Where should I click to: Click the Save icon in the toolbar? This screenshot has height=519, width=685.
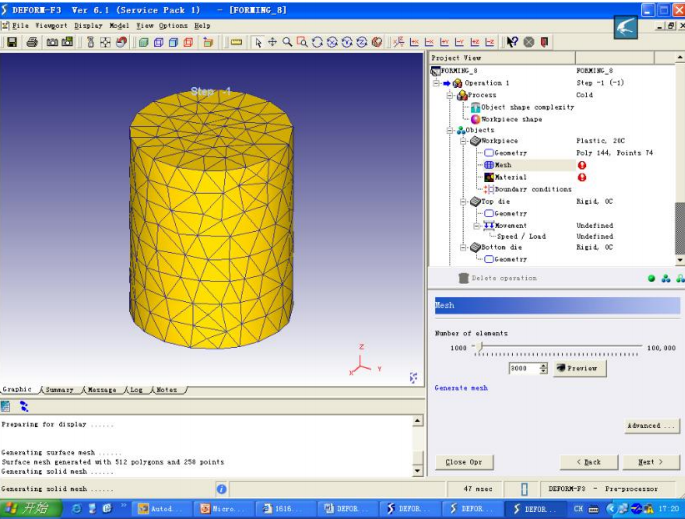[x=12, y=42]
